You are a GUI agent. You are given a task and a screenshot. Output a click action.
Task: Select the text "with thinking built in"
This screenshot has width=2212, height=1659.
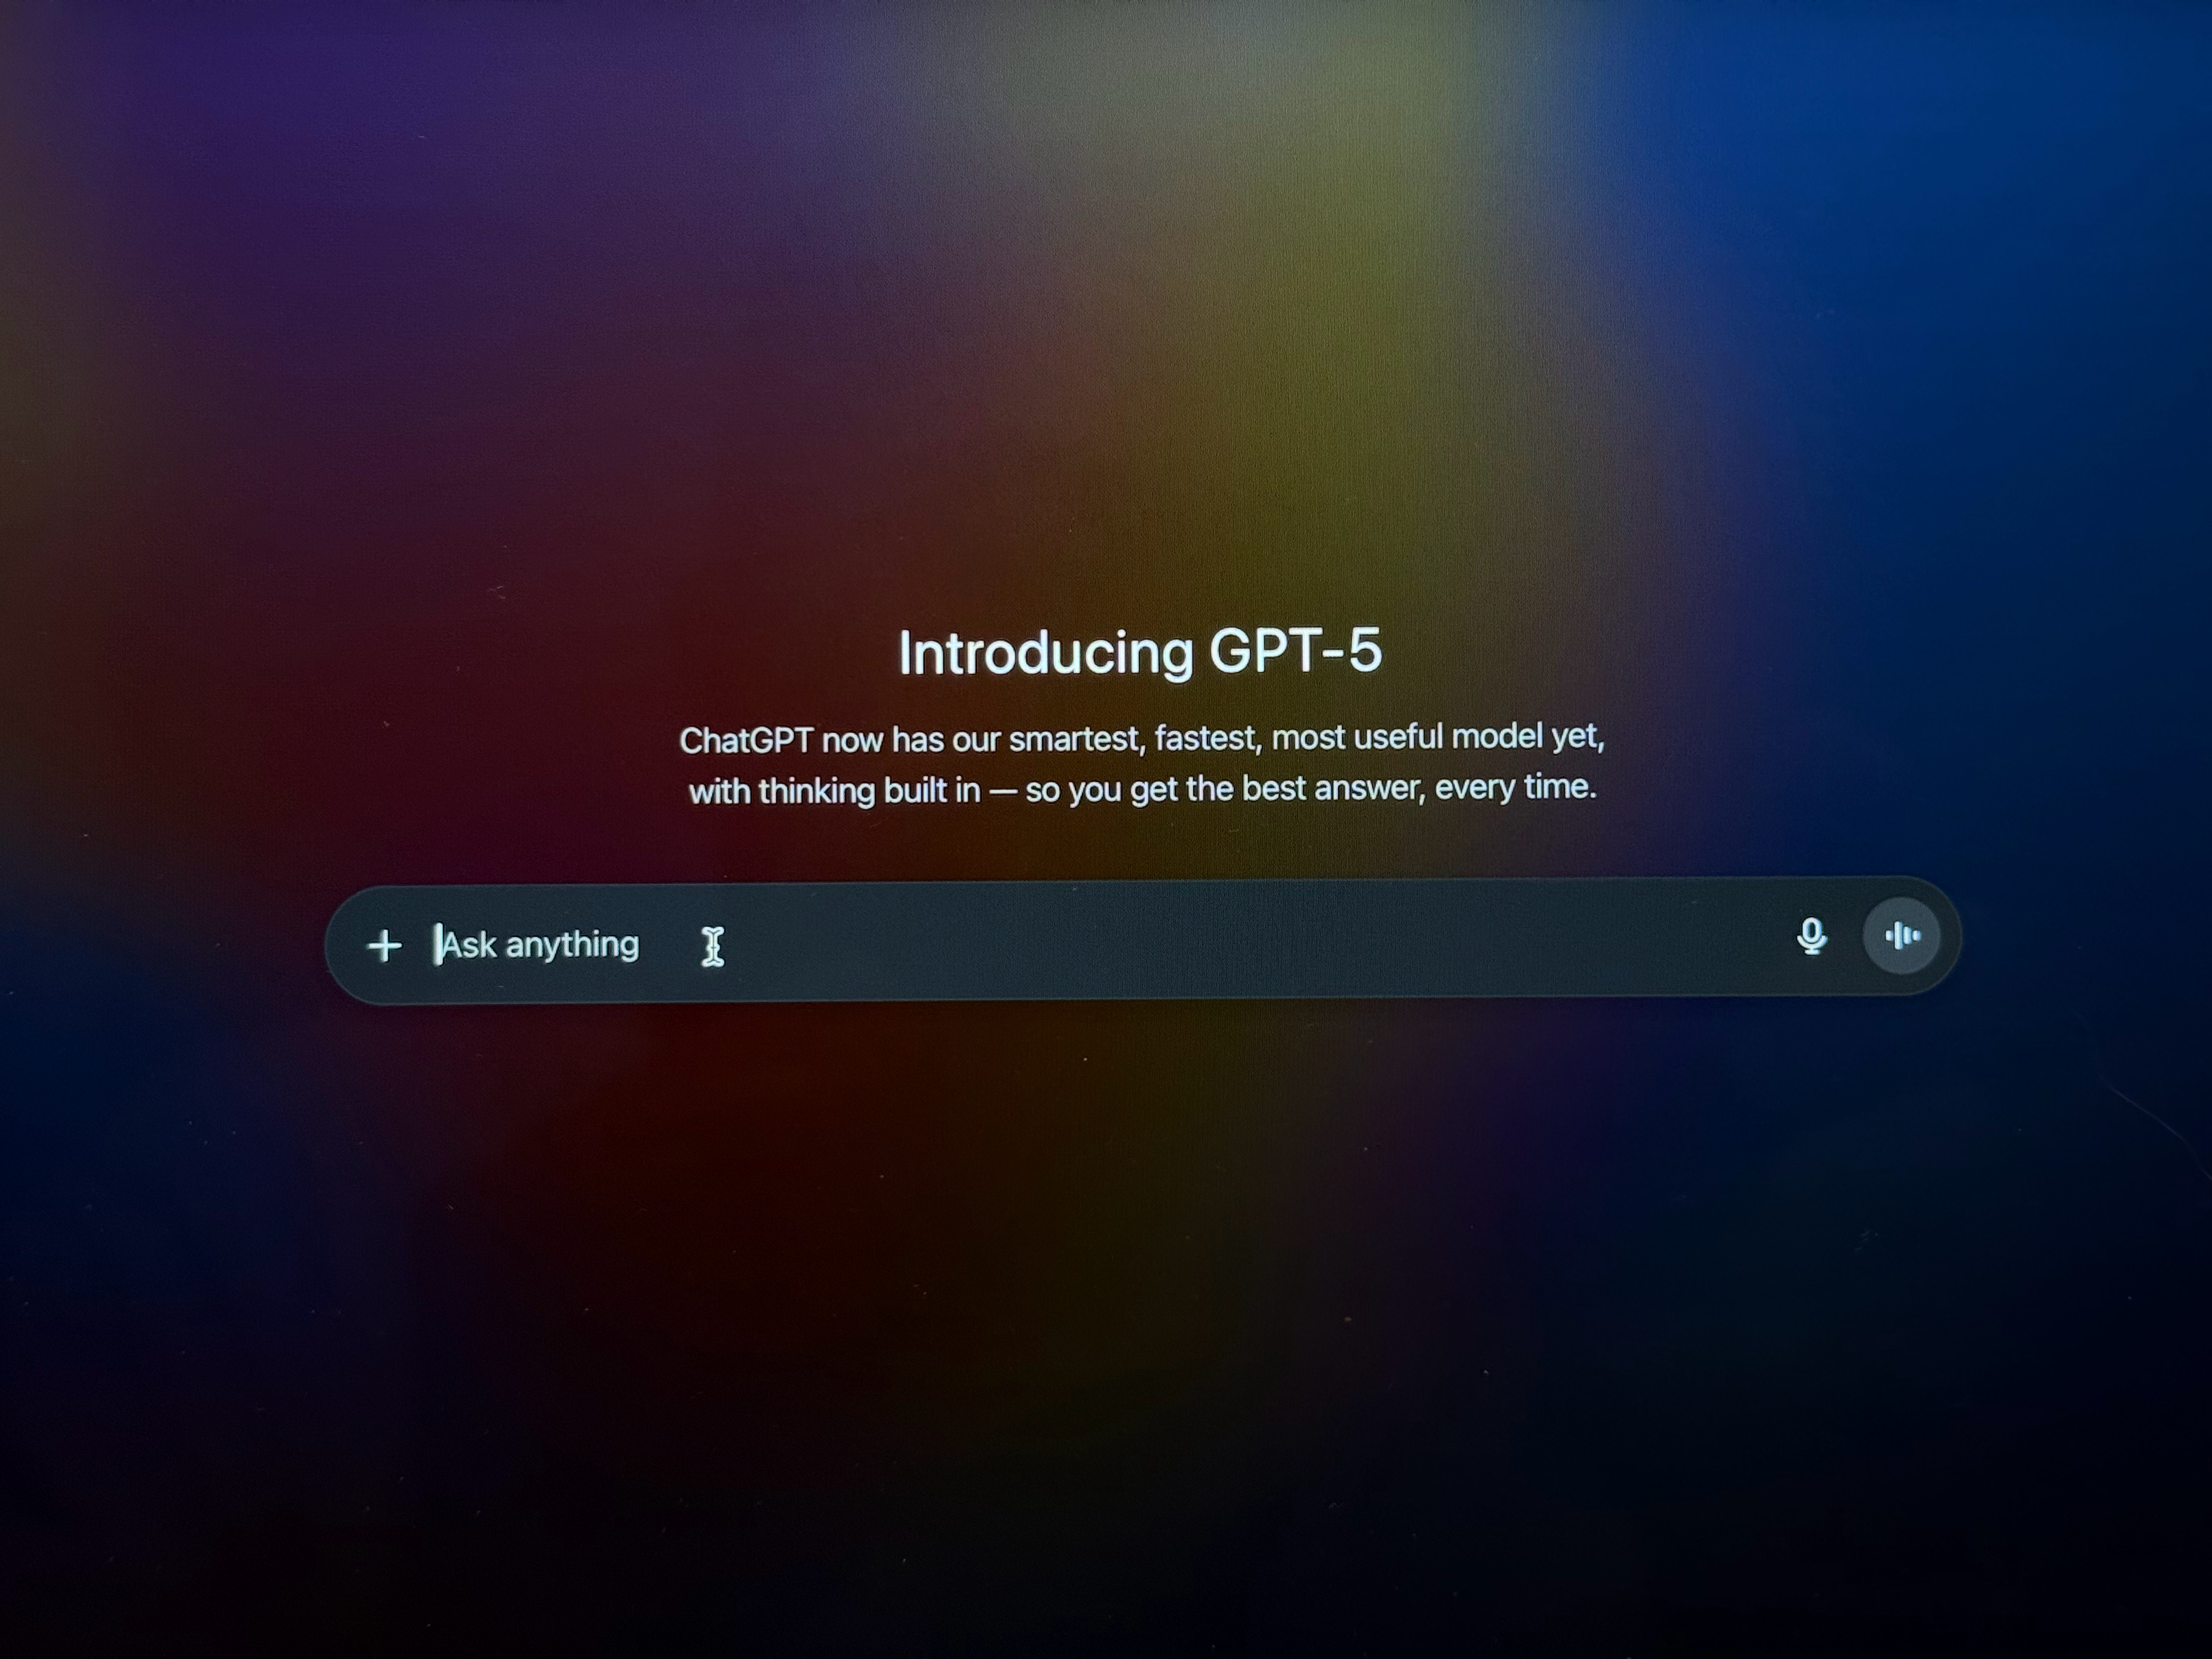[834, 791]
